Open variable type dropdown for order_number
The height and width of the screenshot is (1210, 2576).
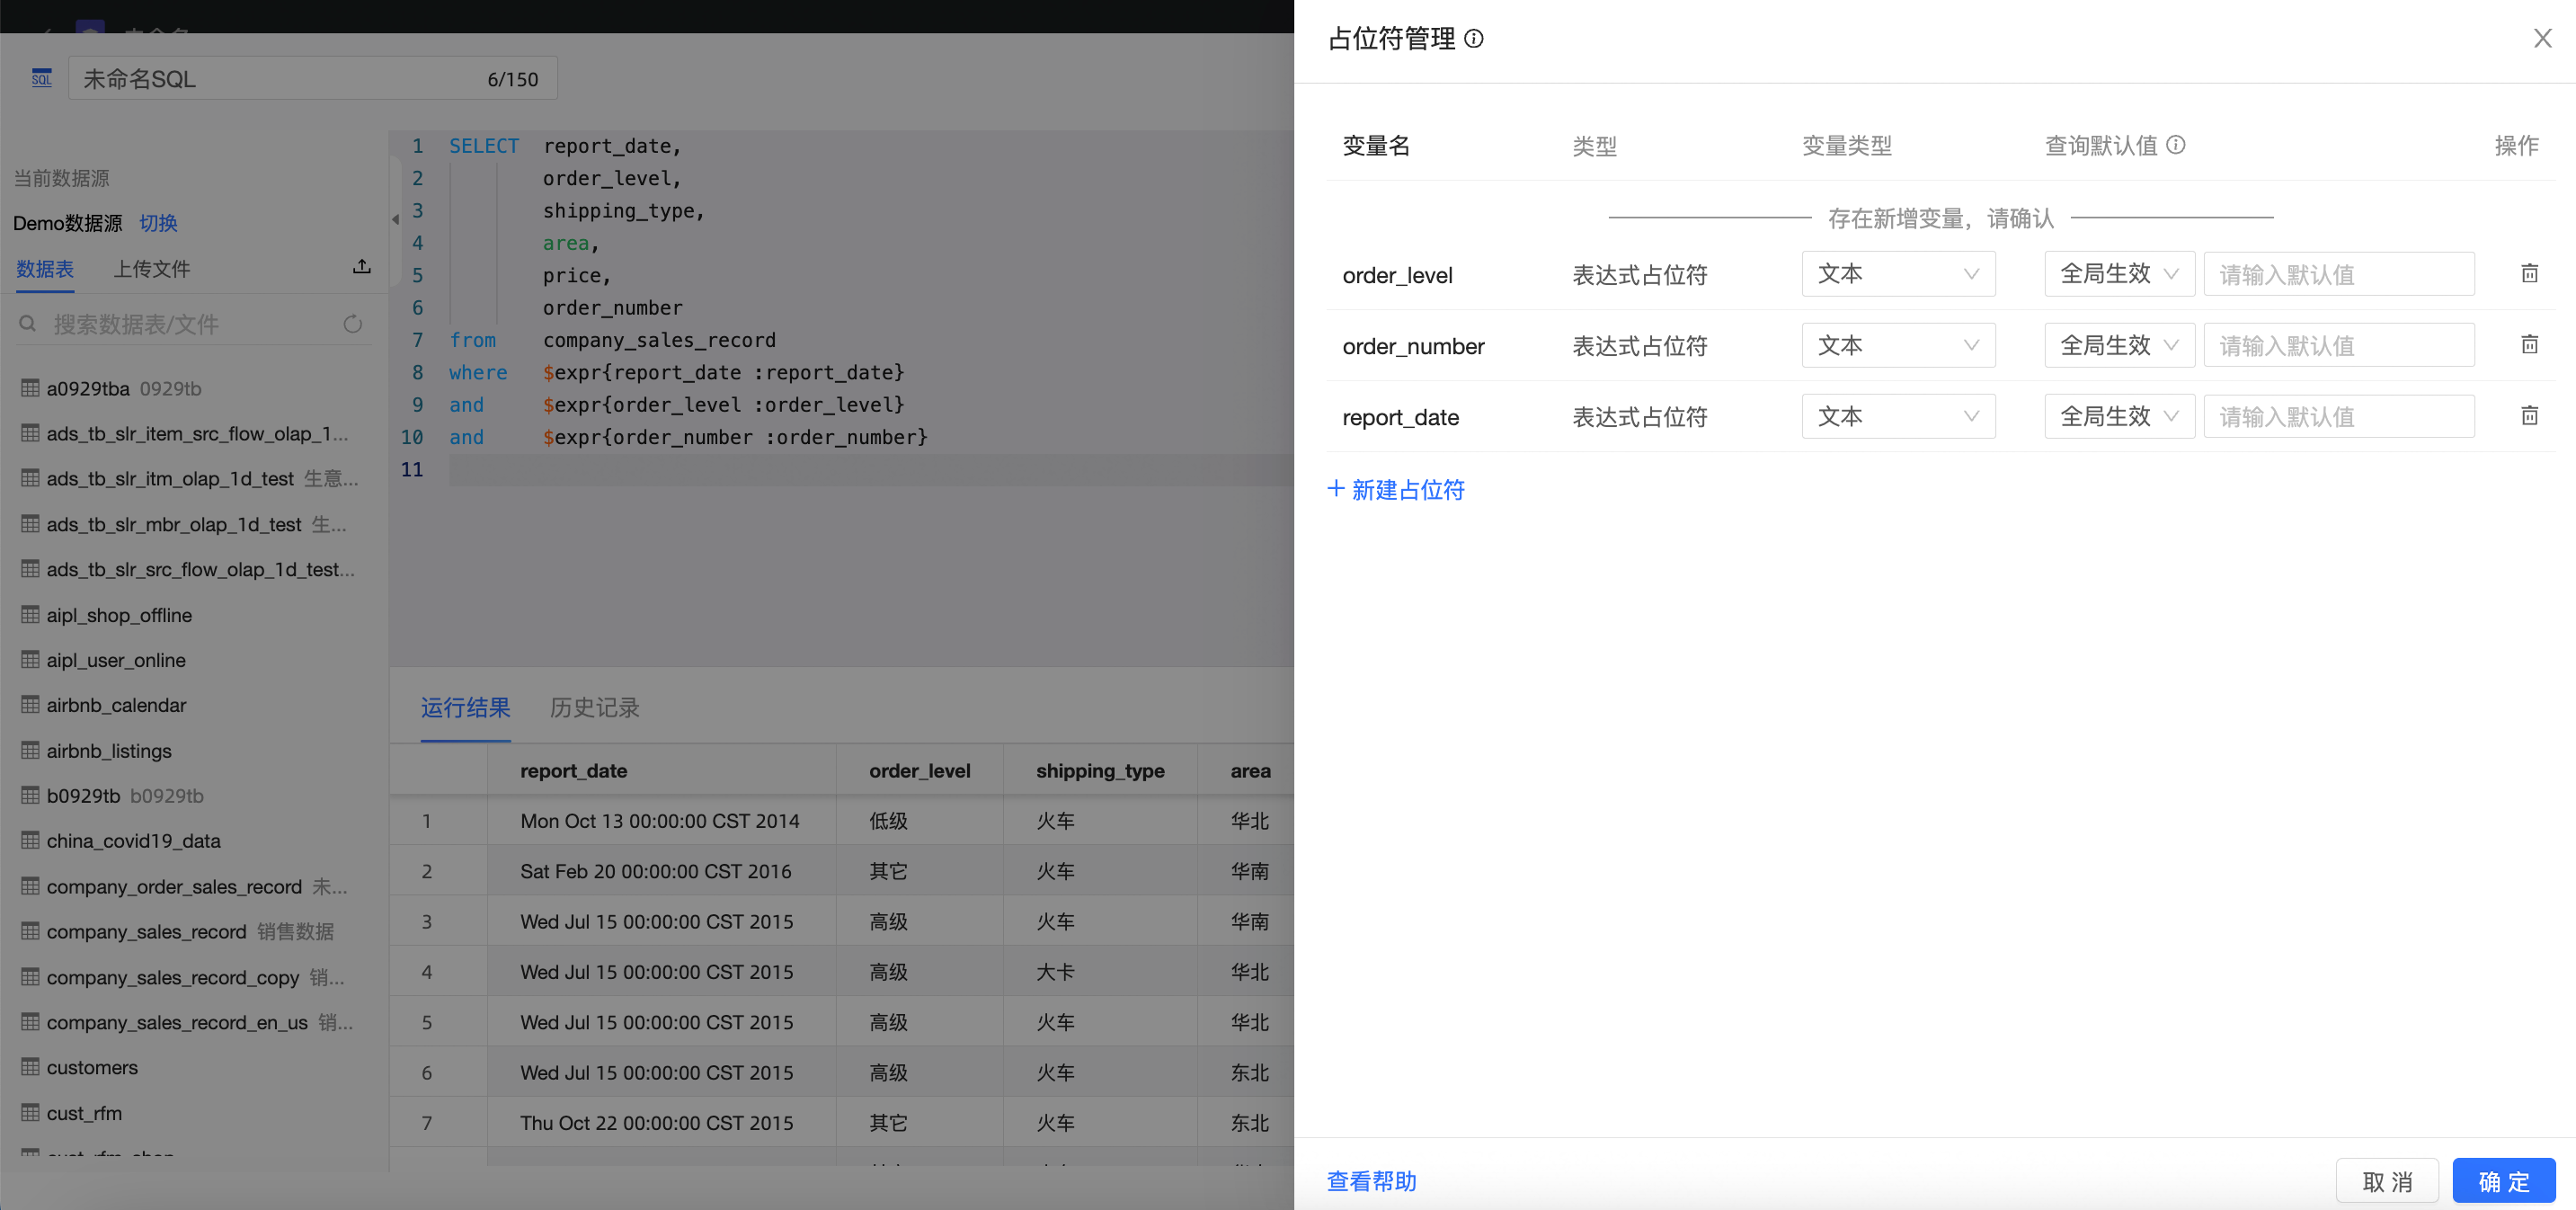[x=1898, y=345]
